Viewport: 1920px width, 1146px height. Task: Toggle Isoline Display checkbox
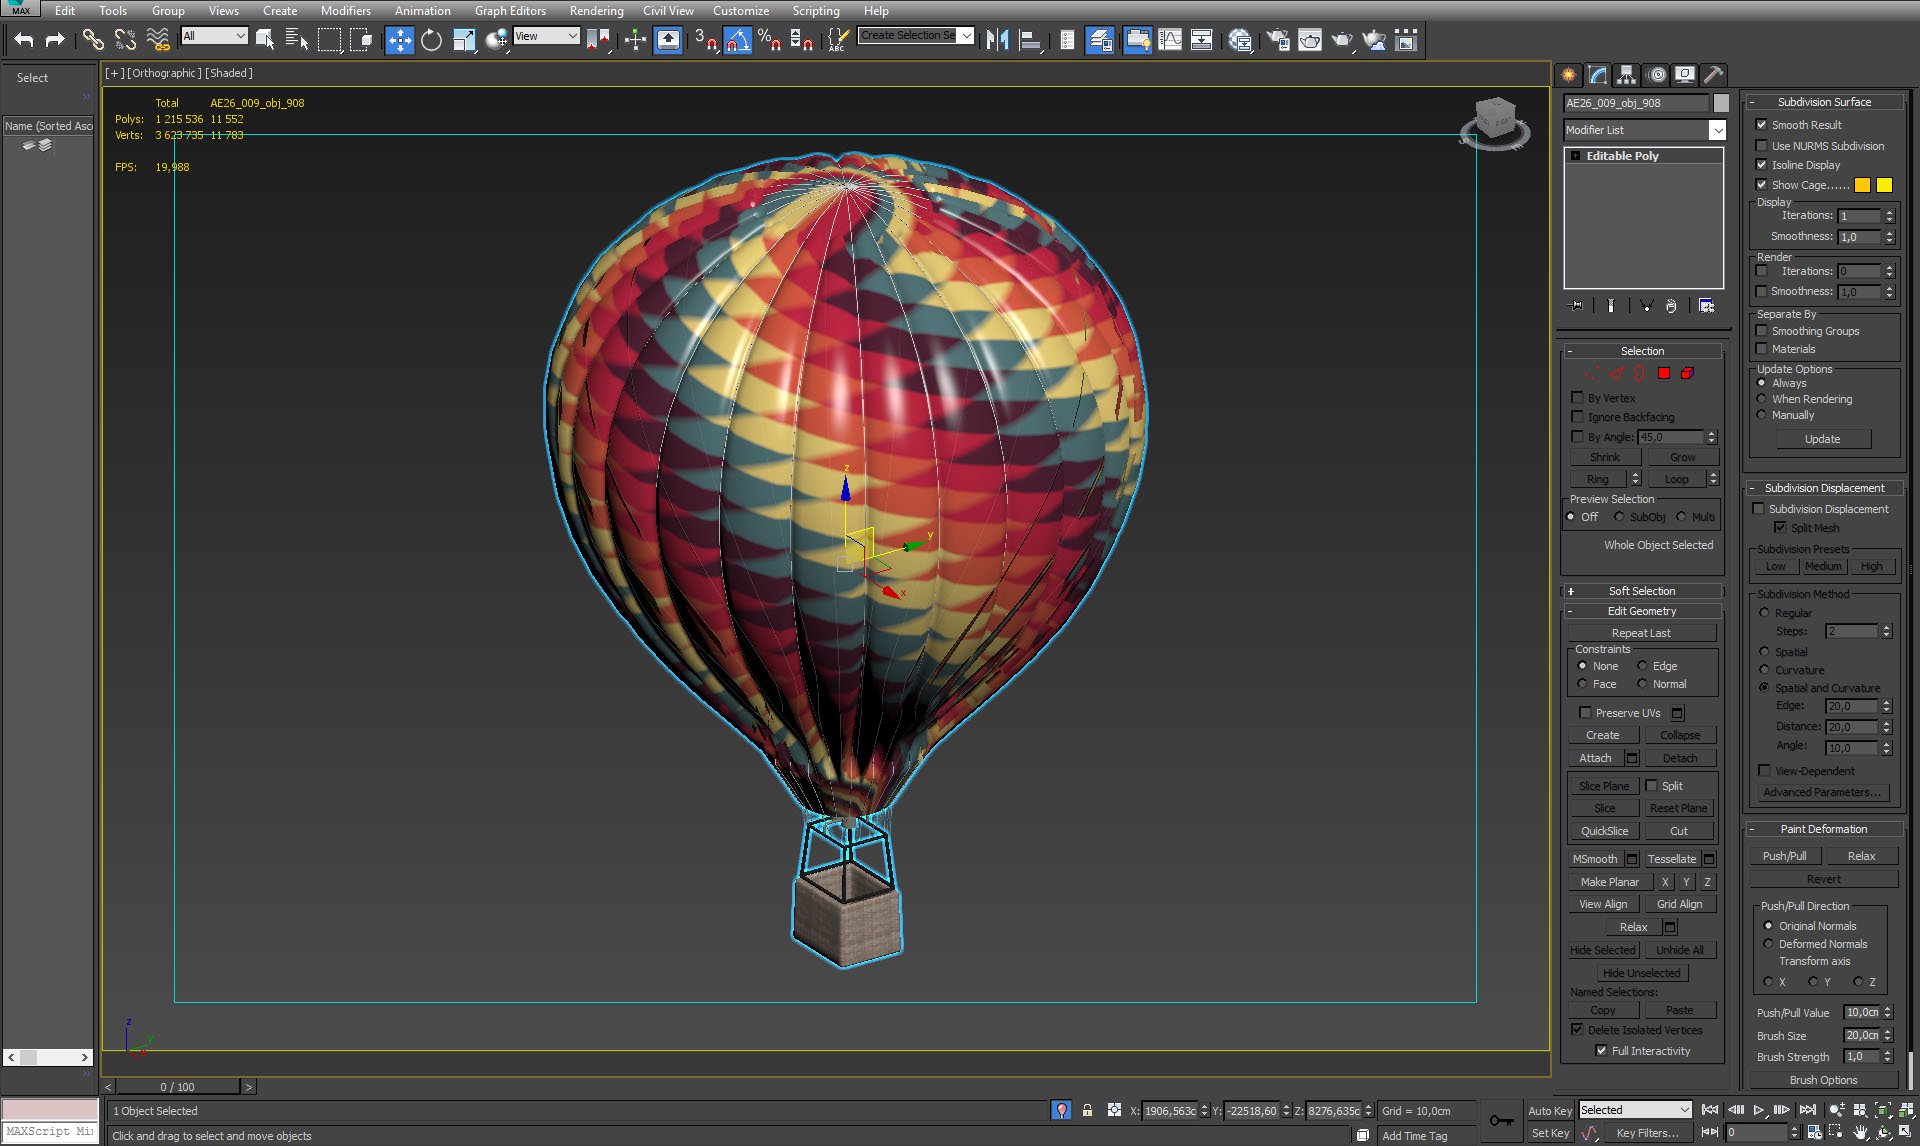1762,165
